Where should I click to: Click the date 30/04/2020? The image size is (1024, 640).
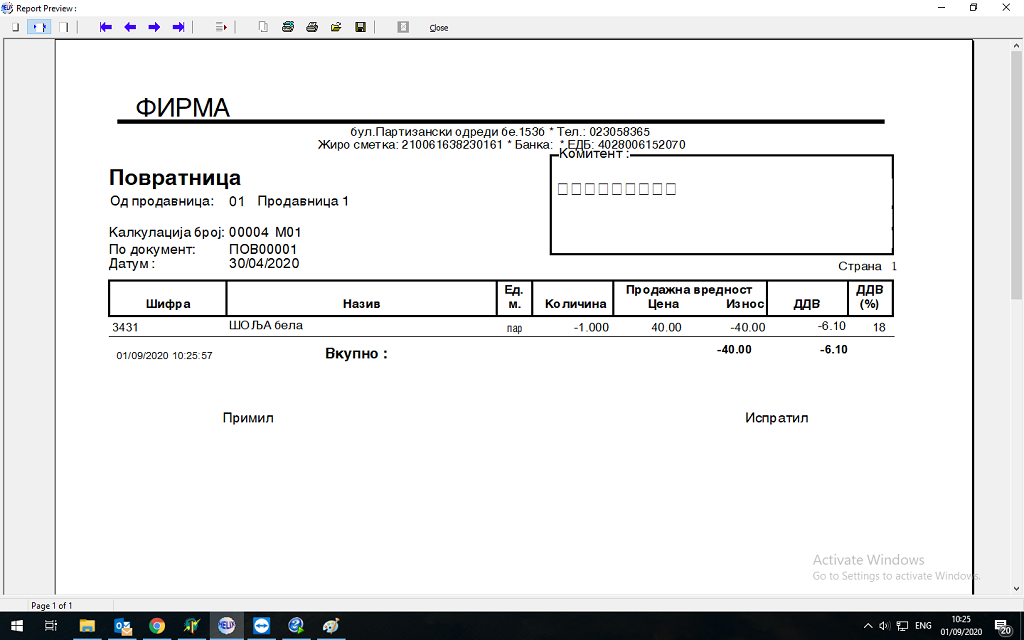264,264
